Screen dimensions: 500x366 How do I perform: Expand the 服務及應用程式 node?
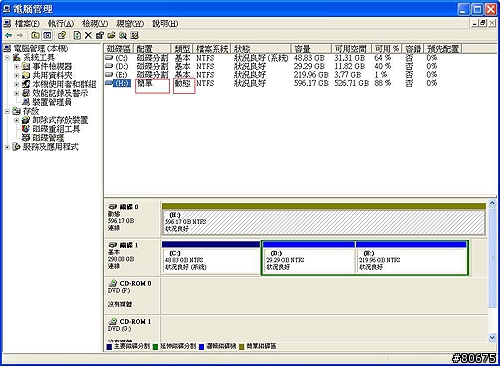click(x=7, y=147)
